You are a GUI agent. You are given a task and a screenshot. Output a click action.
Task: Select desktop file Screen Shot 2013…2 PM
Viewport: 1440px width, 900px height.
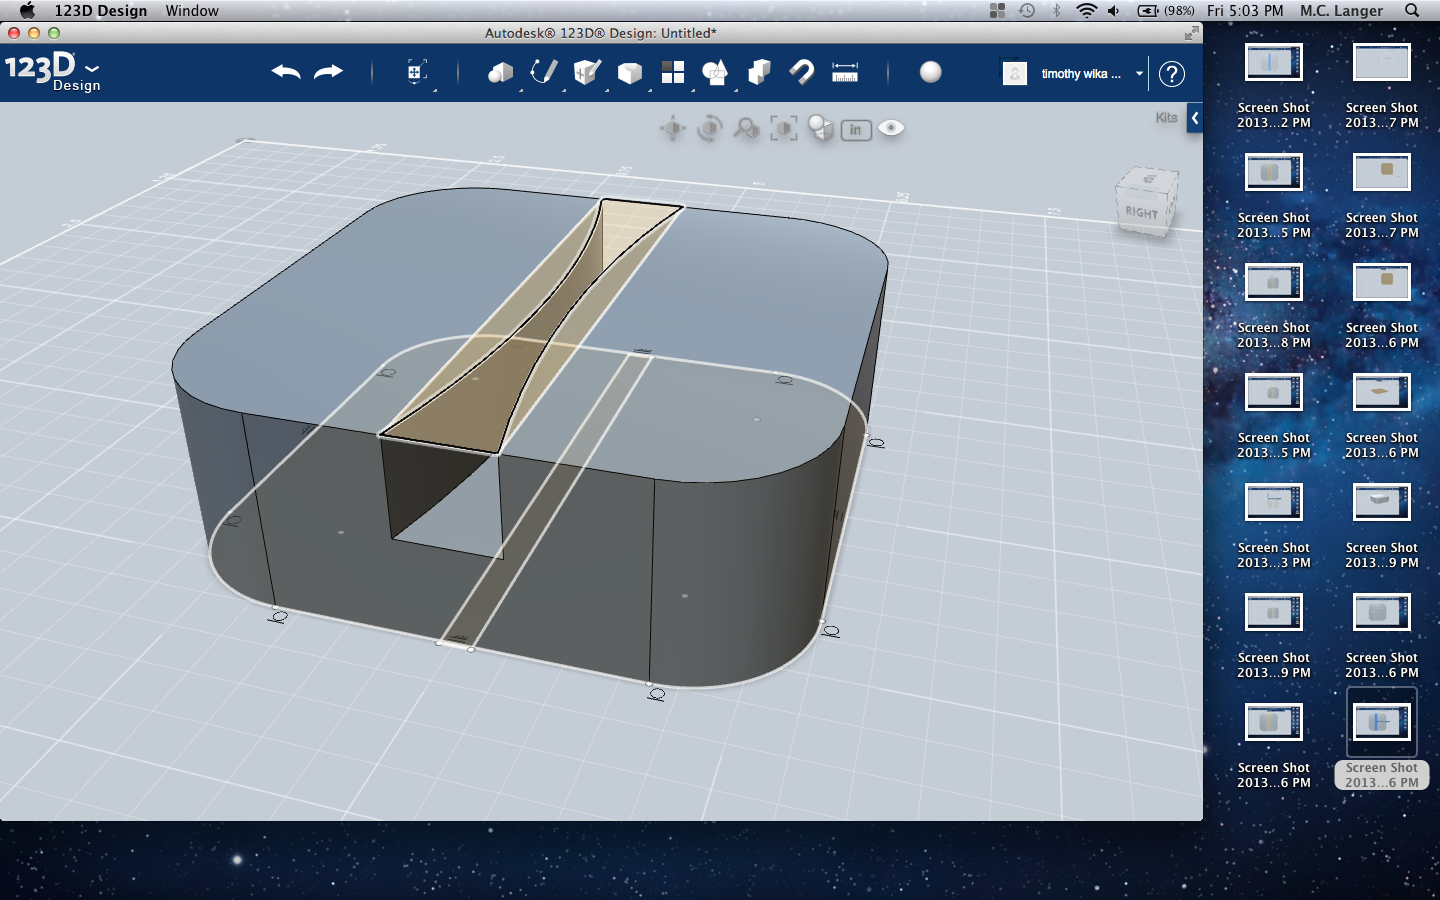[1273, 85]
